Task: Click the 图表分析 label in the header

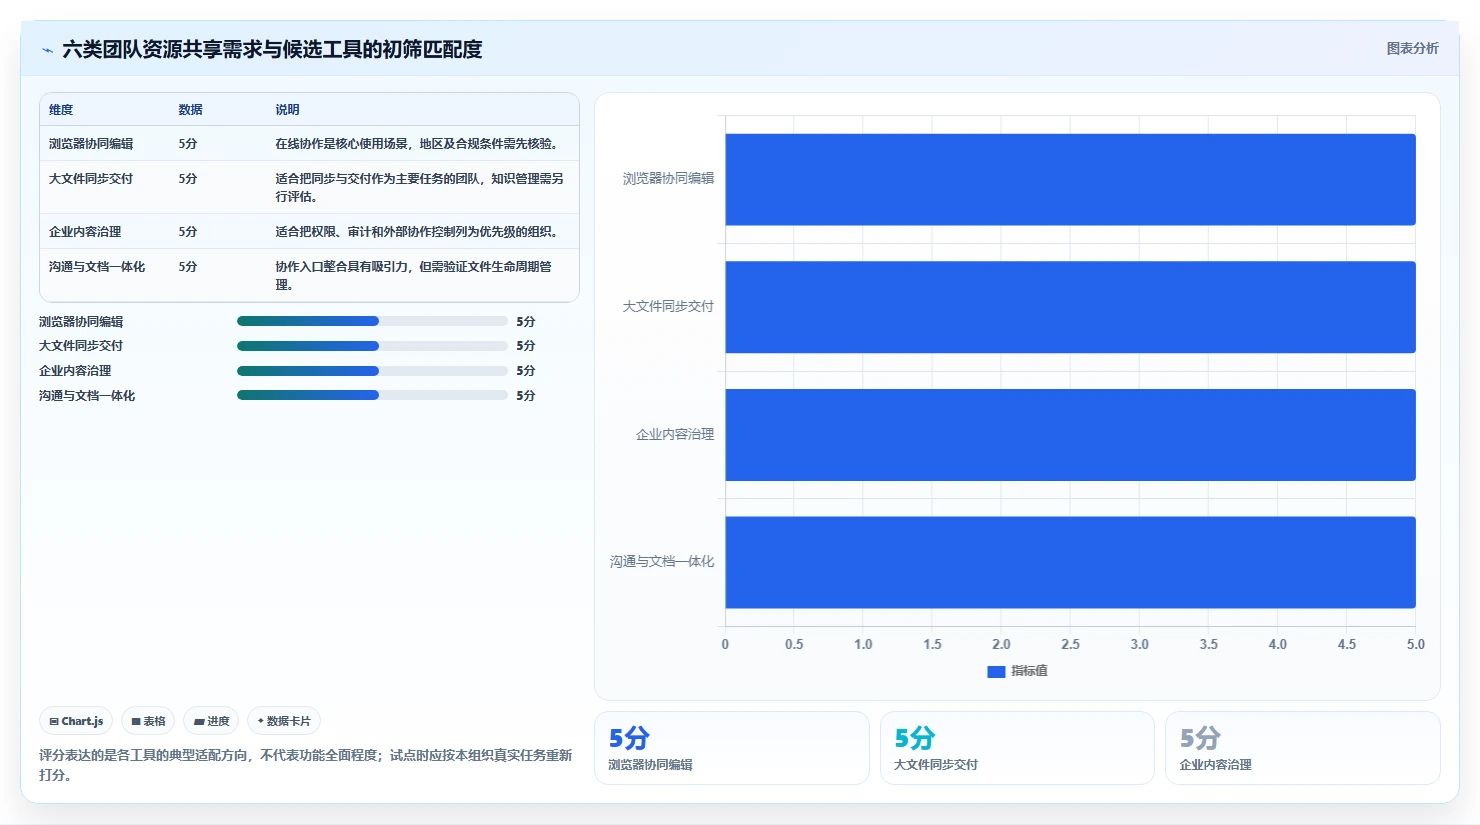Action: (1412, 48)
